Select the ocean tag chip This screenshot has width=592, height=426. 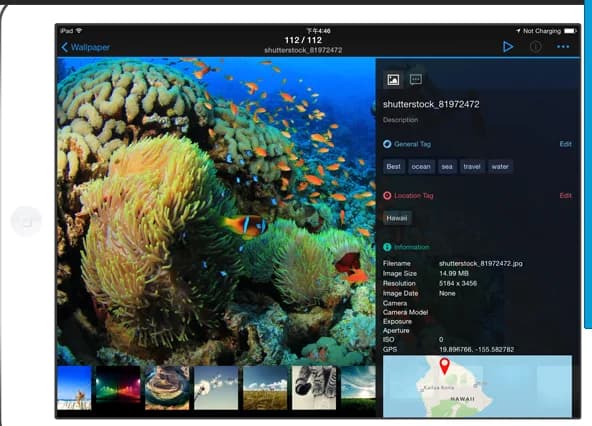click(421, 167)
